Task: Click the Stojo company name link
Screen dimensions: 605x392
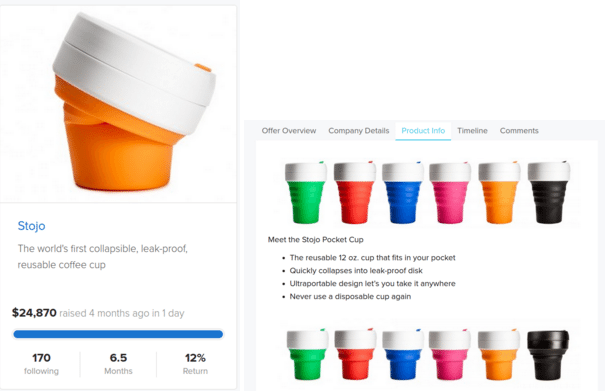Action: click(31, 226)
